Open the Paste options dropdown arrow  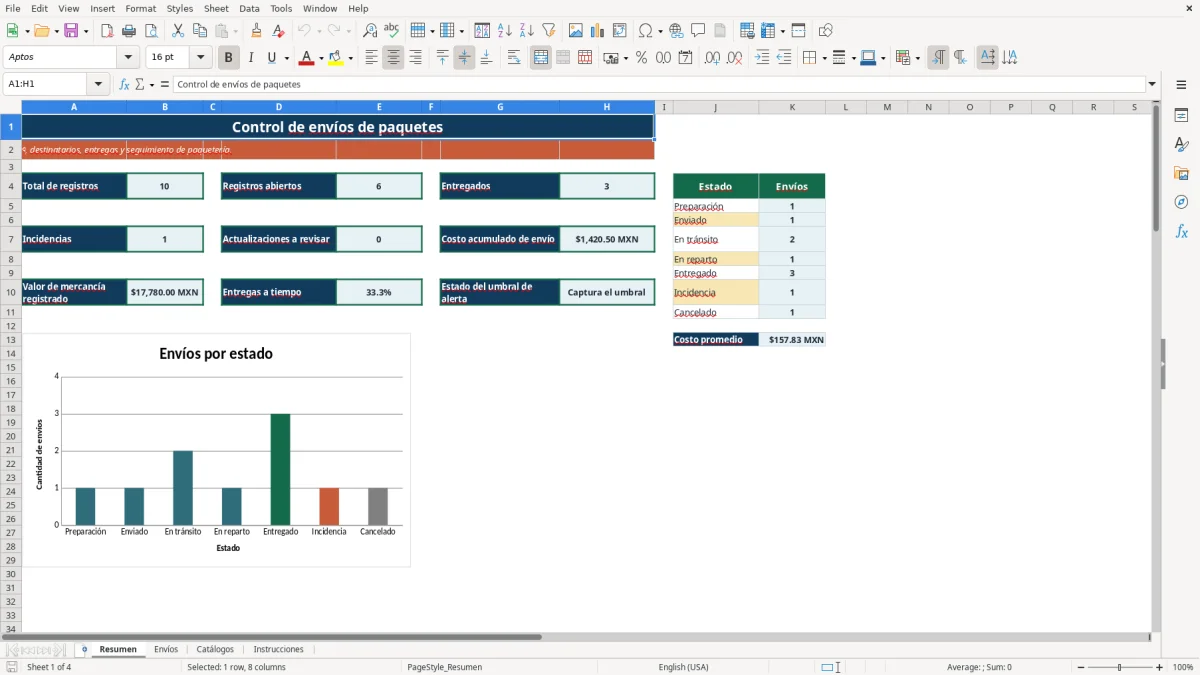click(x=235, y=31)
